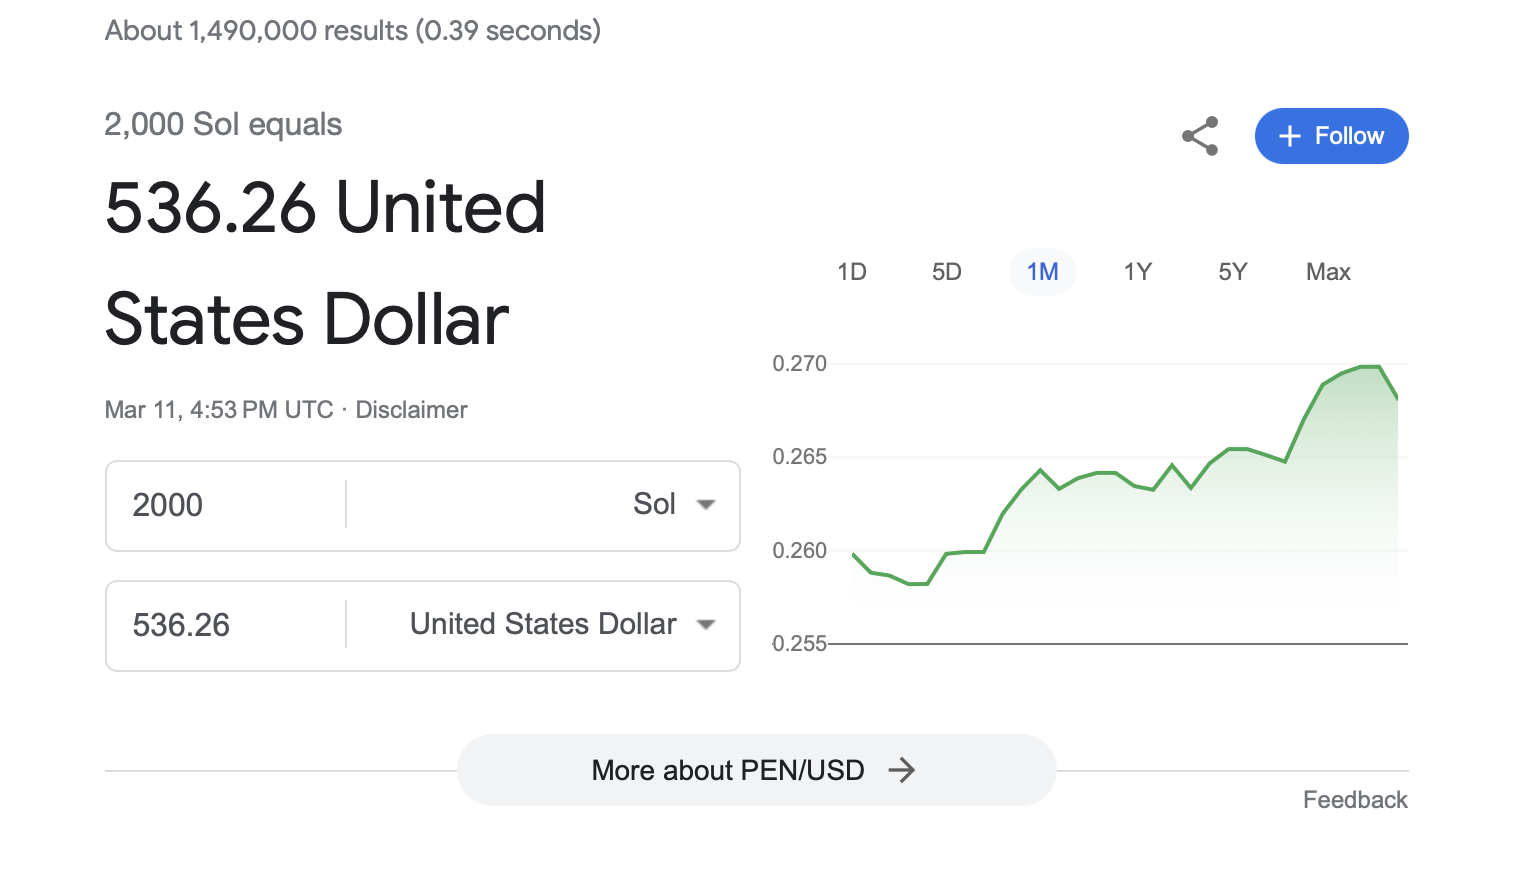Viewport: 1514px width, 888px height.
Task: Click the arrow beside Sol currency
Action: coord(706,505)
